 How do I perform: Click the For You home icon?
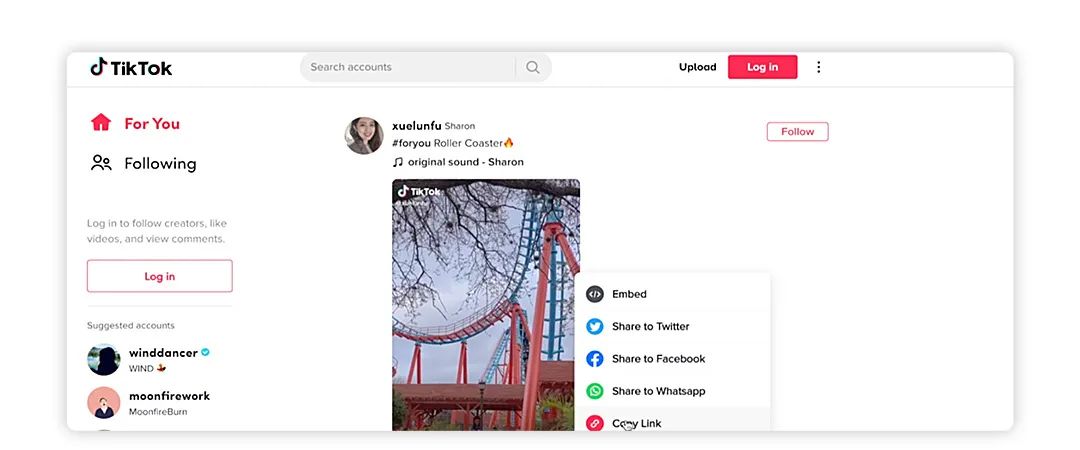click(101, 123)
